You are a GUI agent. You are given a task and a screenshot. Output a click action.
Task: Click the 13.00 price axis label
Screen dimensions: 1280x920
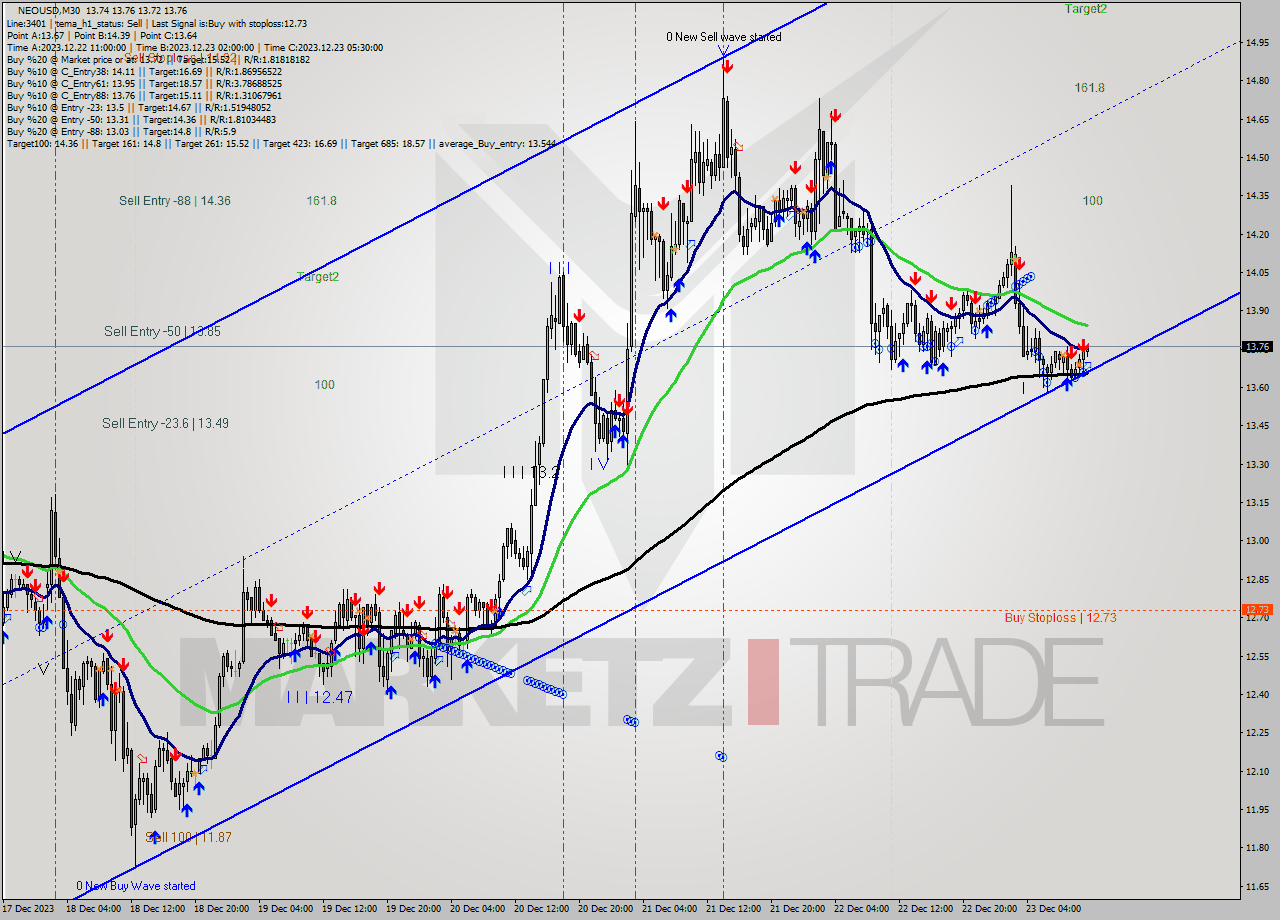[1257, 541]
